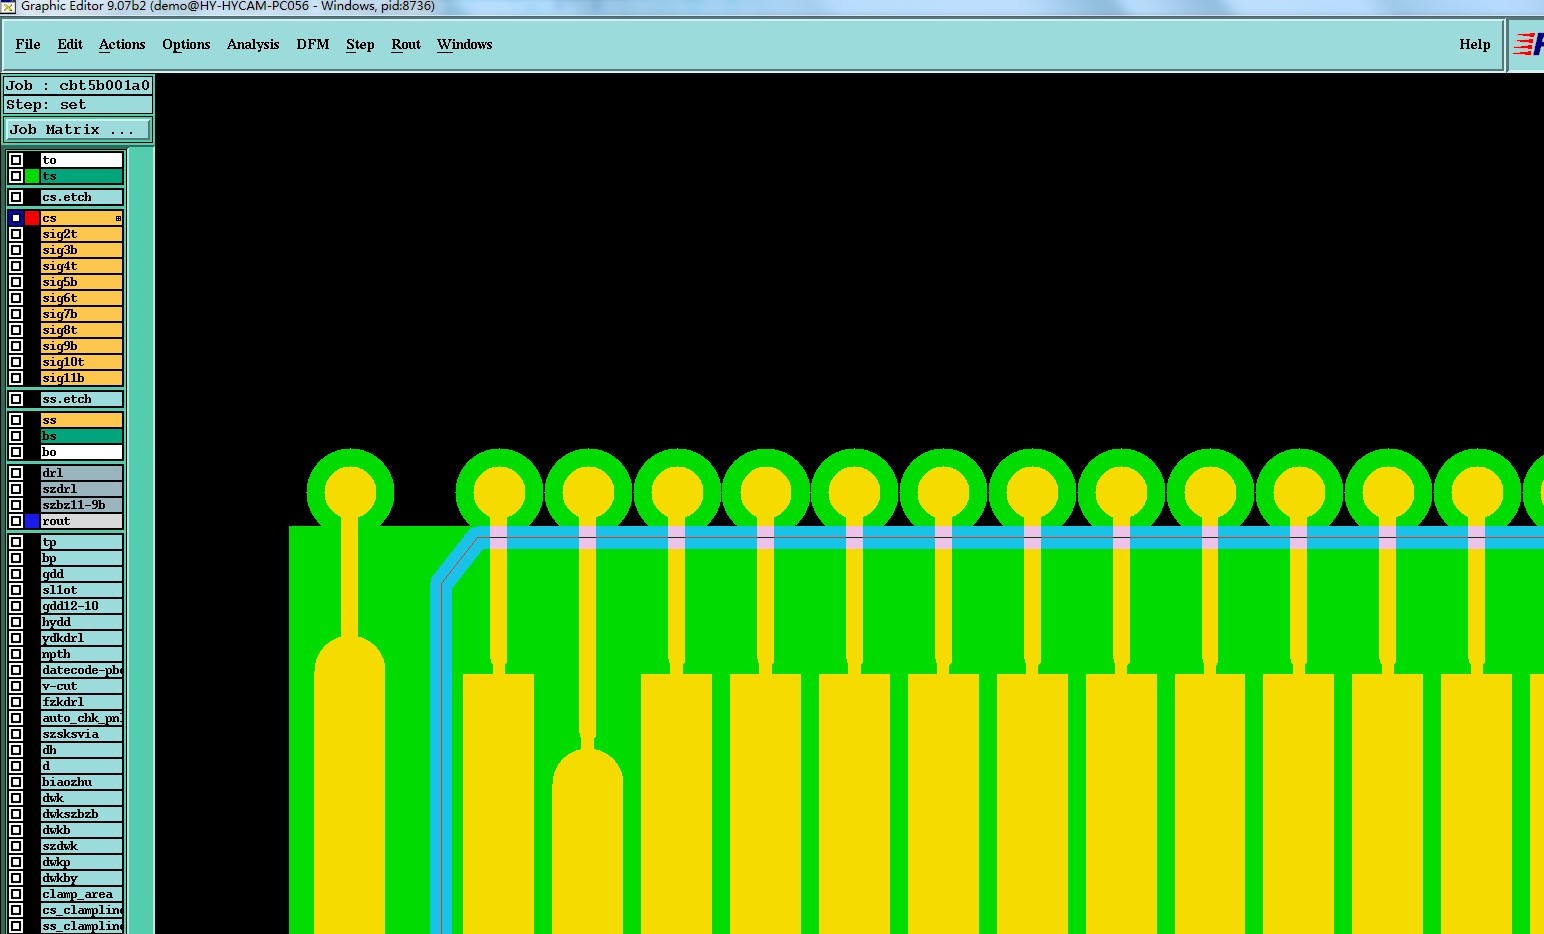Open the Edit menu
This screenshot has width=1544, height=934.
pos(70,45)
